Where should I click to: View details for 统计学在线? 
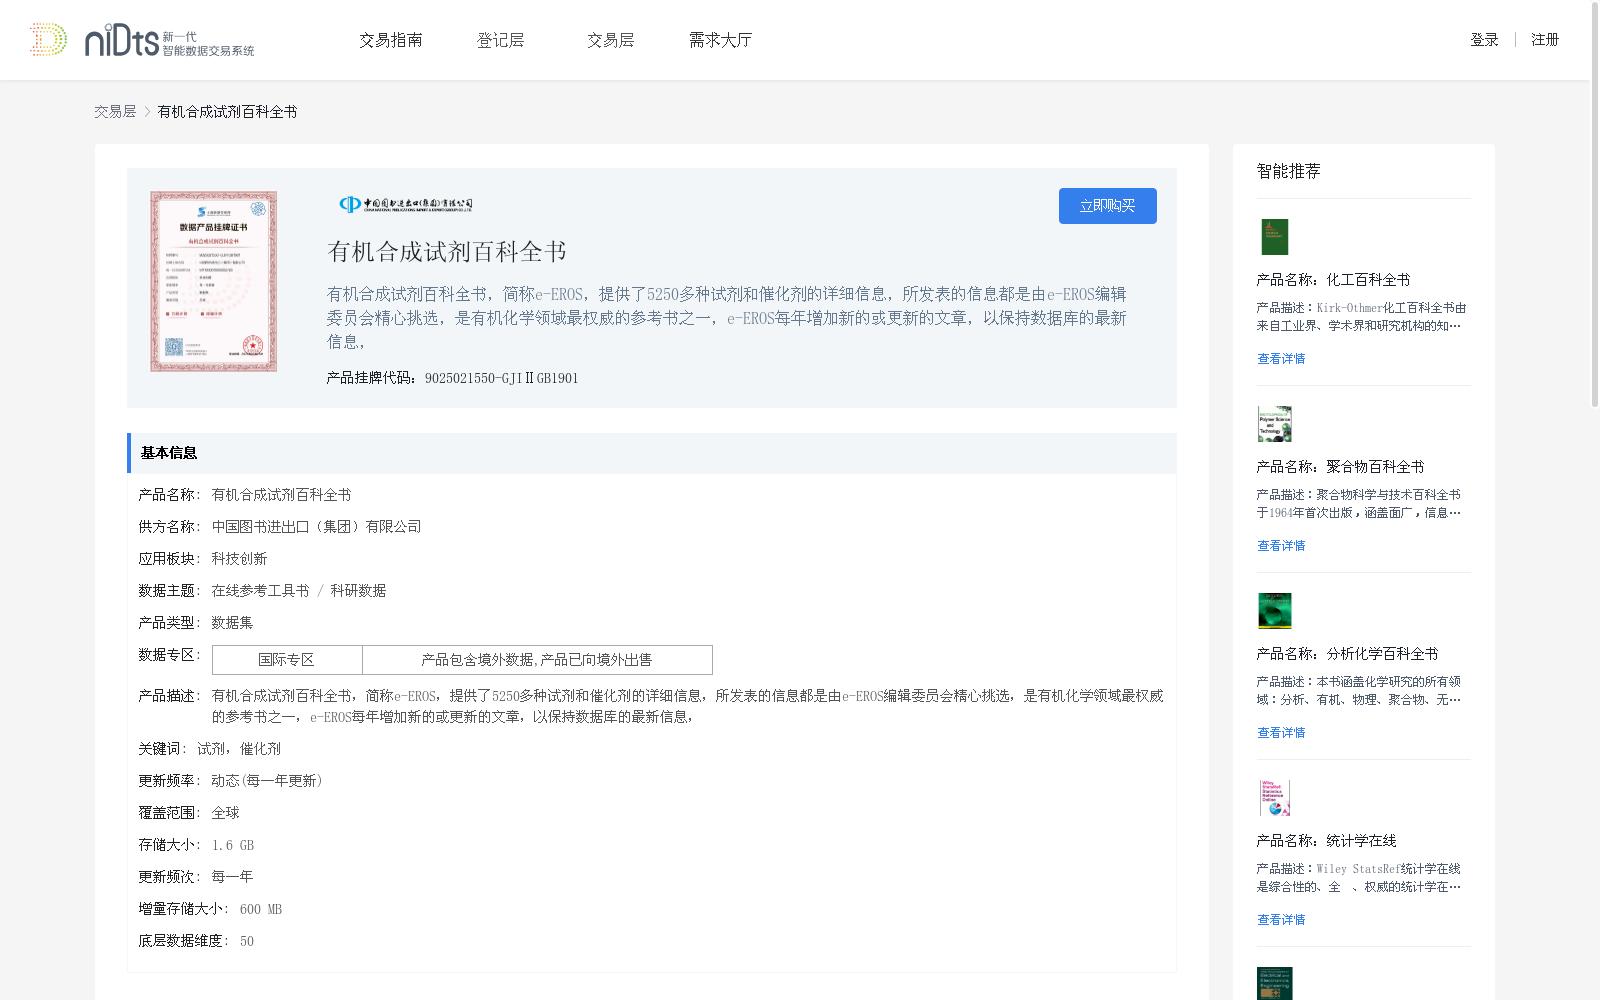[1281, 920]
